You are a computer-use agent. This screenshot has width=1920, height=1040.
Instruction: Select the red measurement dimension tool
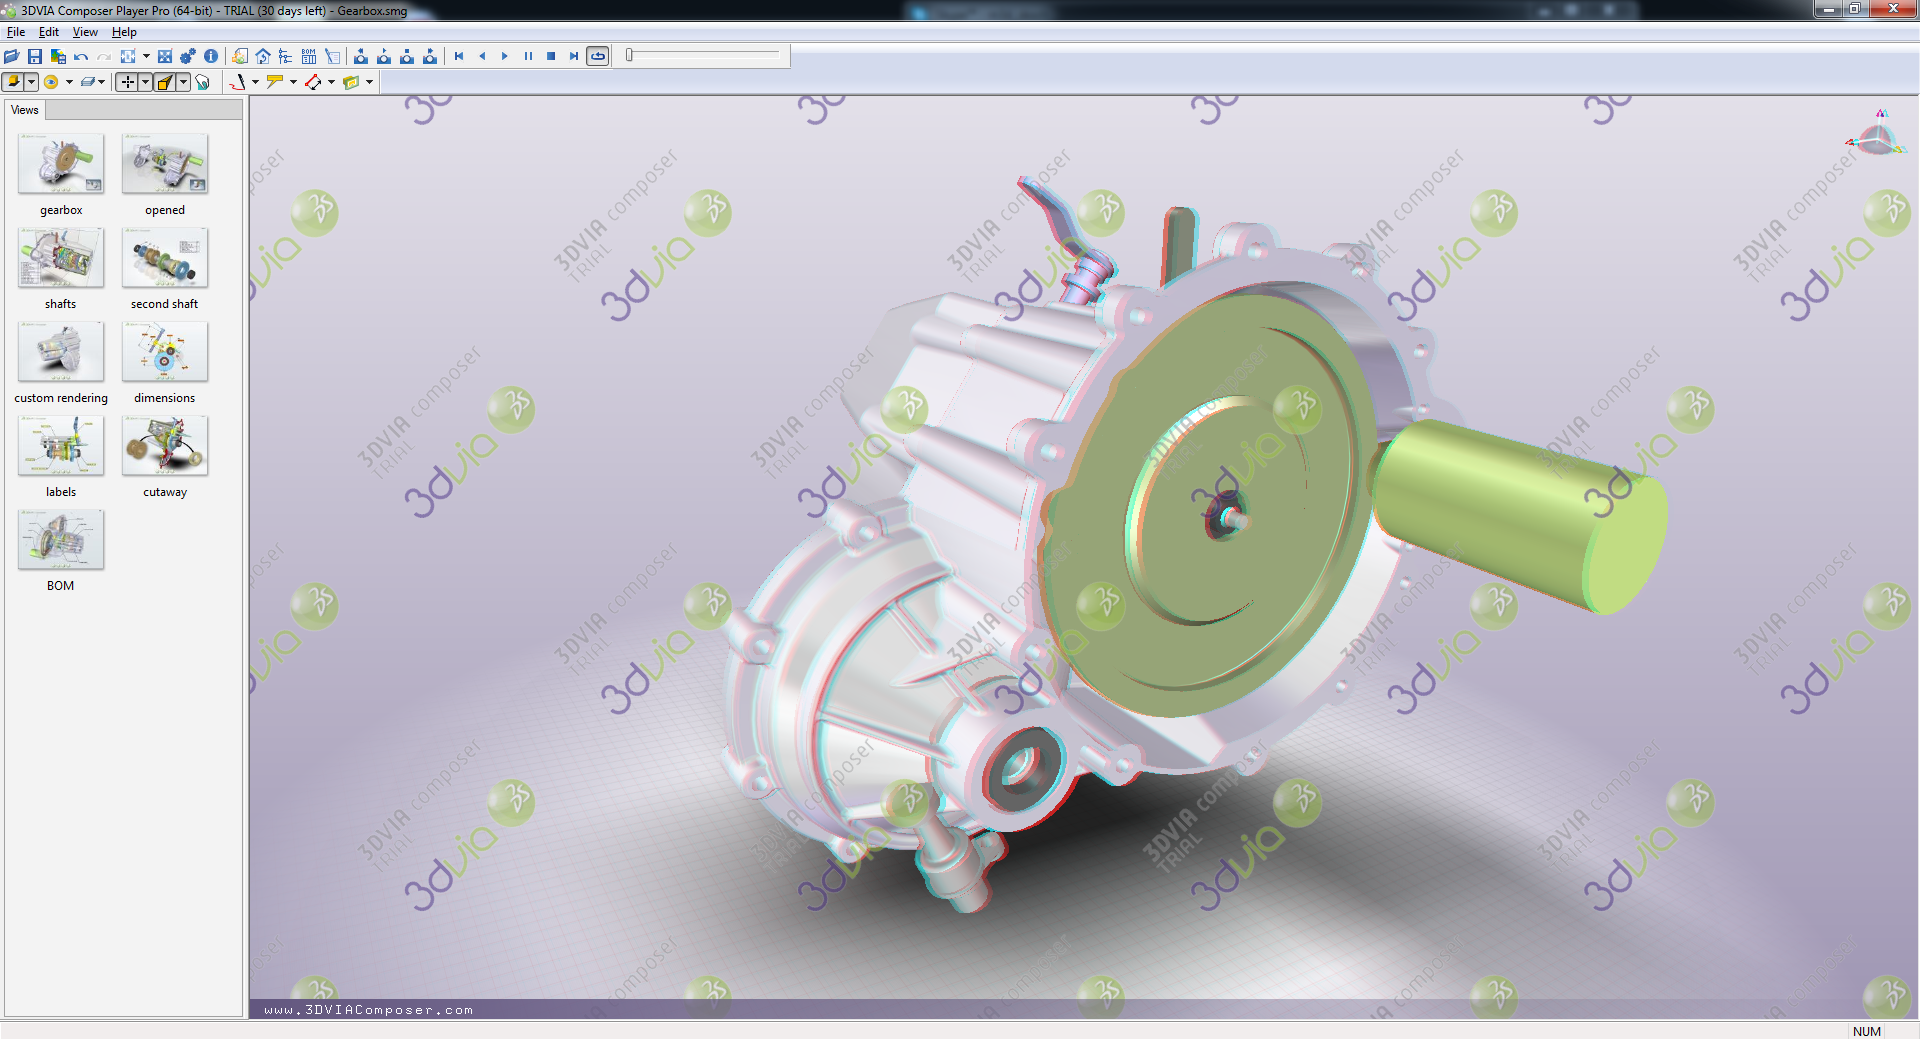point(313,83)
